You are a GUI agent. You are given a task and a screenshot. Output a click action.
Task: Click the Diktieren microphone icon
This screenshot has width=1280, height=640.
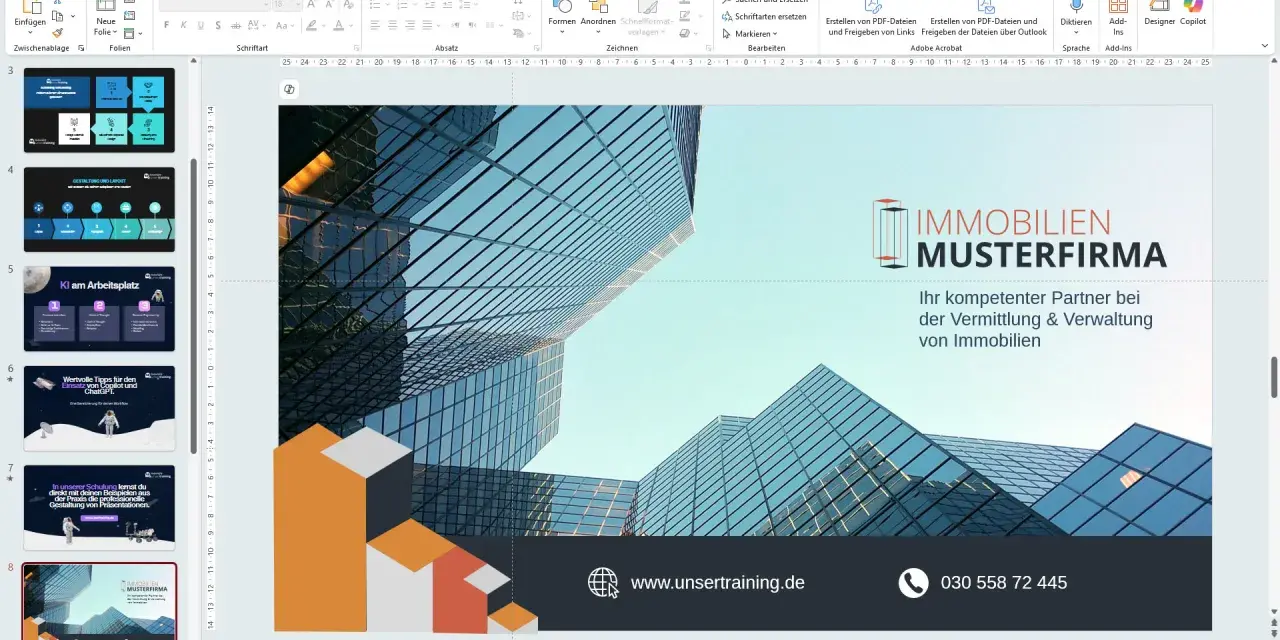coord(1076,6)
